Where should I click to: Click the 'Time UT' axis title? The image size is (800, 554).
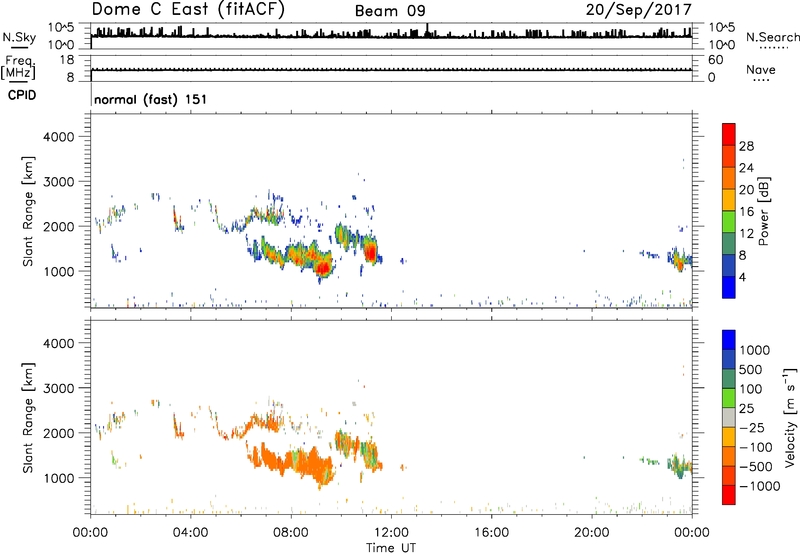(391, 548)
